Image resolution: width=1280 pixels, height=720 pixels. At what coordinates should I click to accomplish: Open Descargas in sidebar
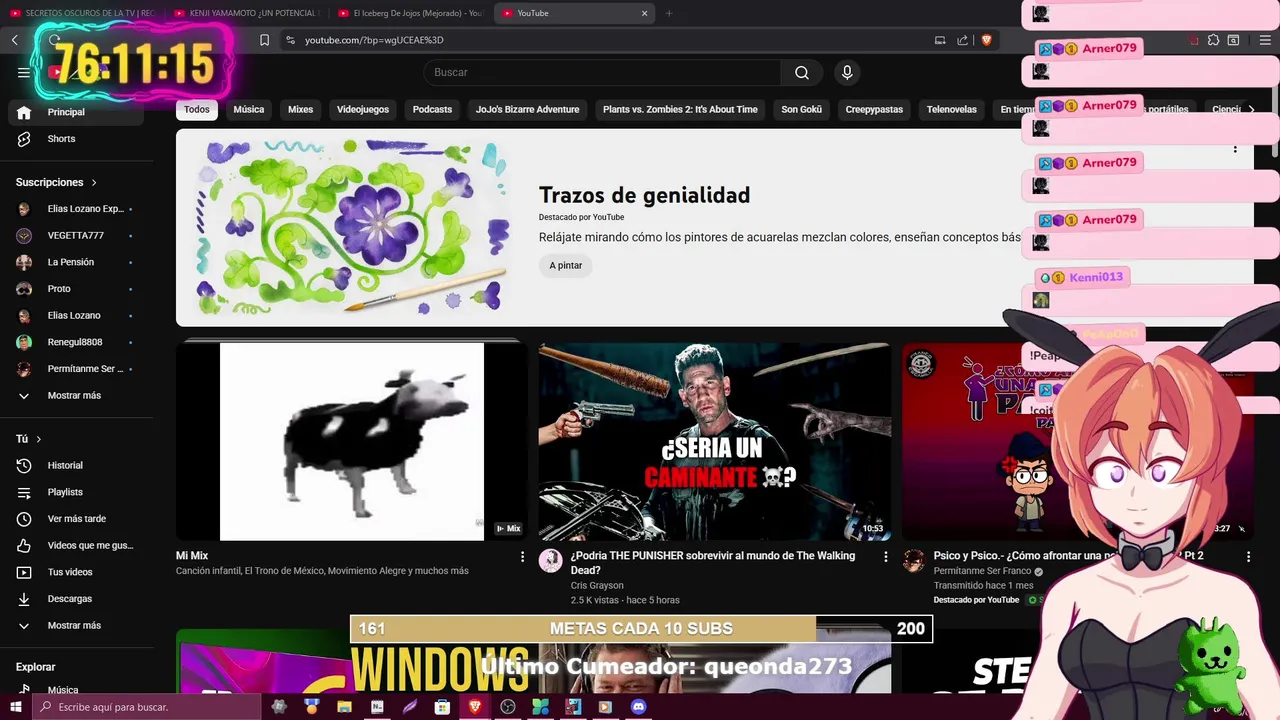[x=76, y=599]
